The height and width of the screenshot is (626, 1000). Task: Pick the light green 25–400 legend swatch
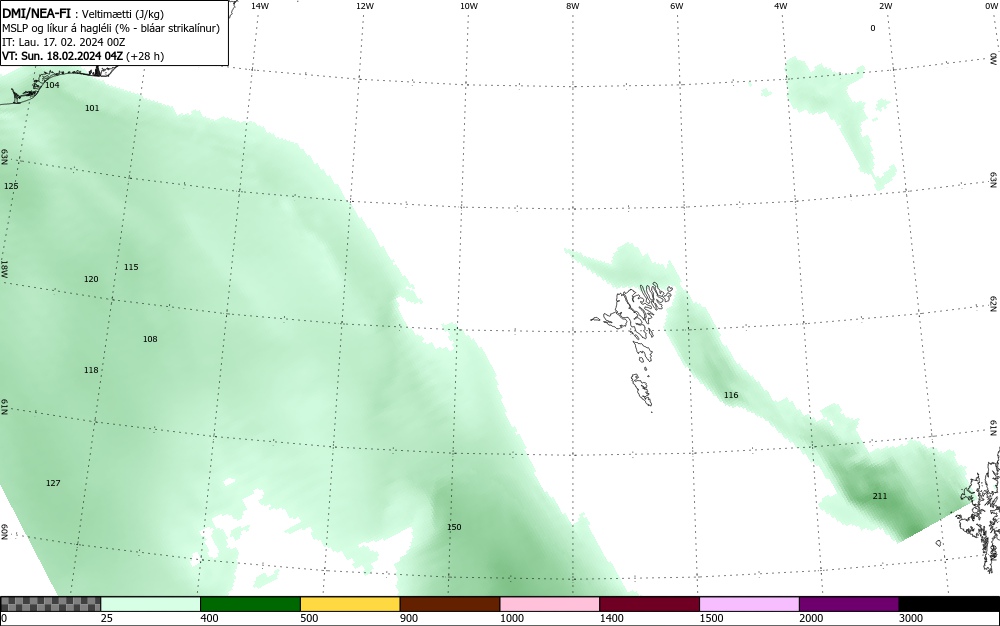pyautogui.click(x=151, y=604)
